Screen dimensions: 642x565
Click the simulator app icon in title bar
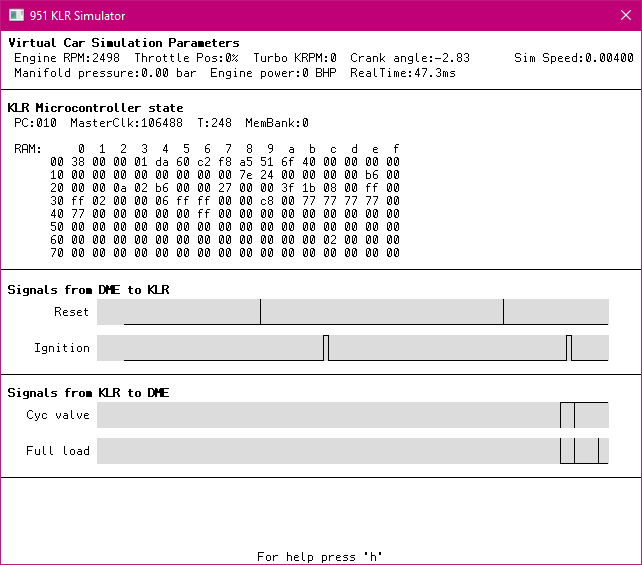[16, 15]
